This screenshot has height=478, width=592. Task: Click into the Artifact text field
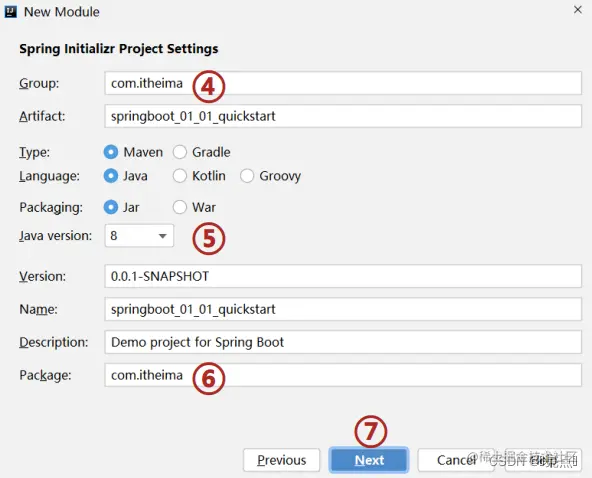[x=343, y=116]
